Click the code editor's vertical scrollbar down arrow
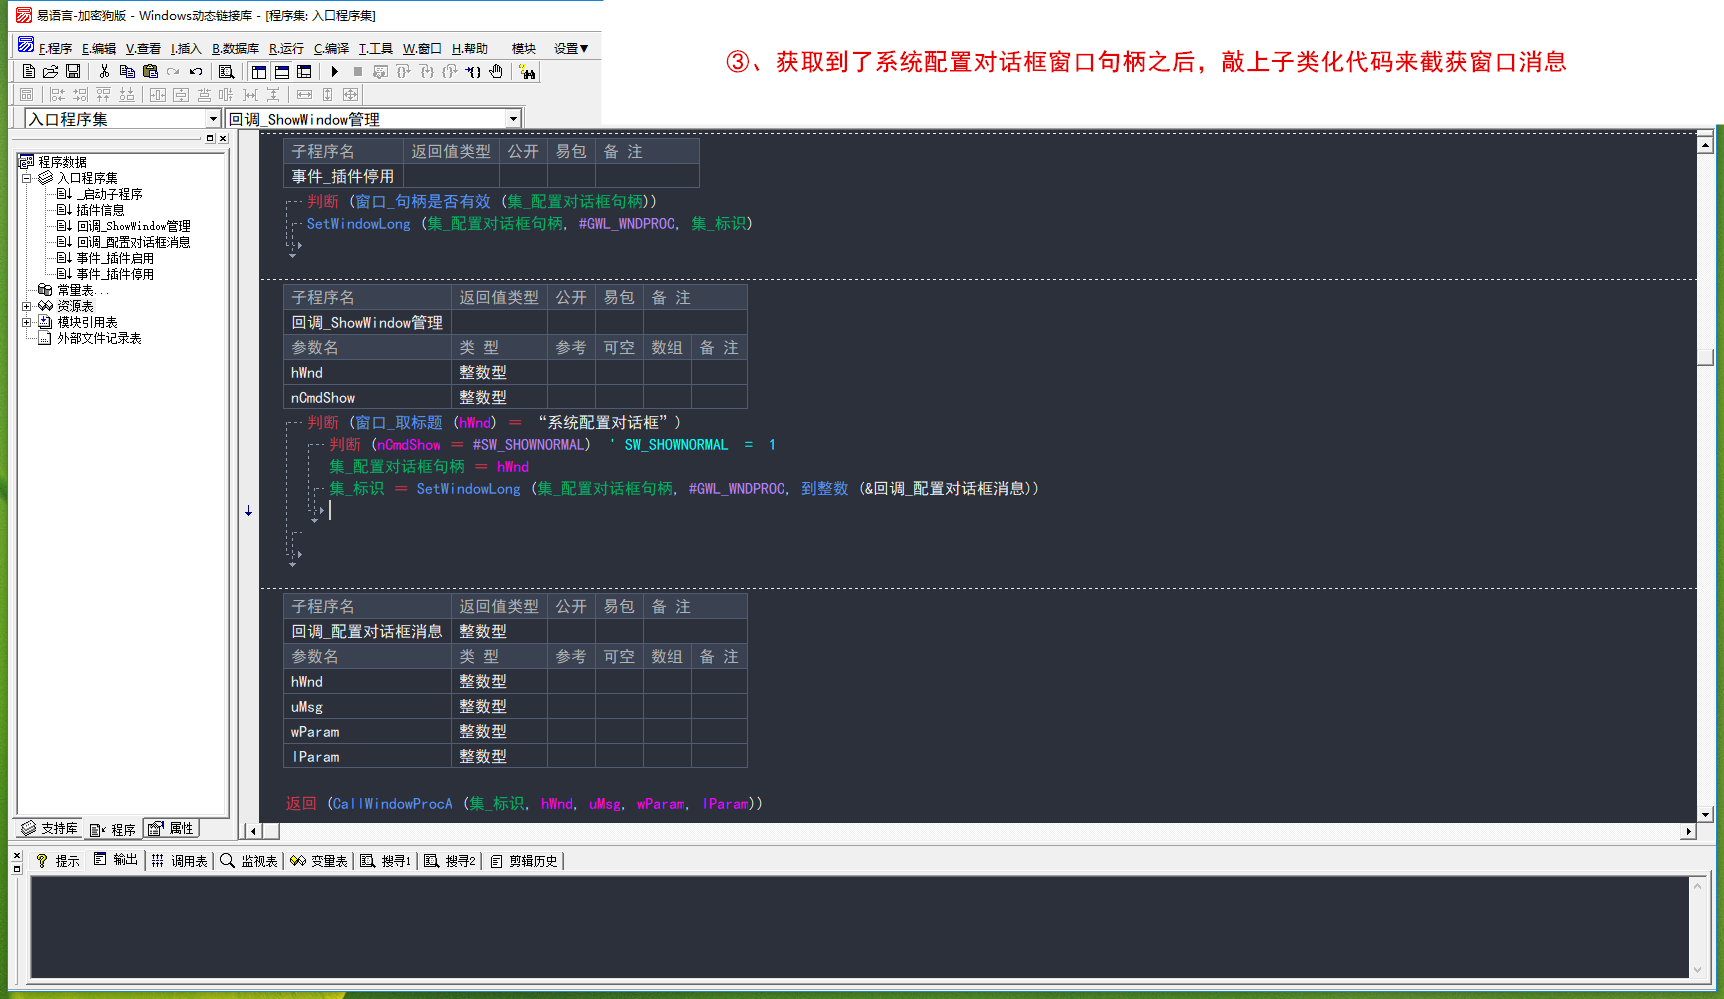The width and height of the screenshot is (1724, 999). (x=1705, y=815)
